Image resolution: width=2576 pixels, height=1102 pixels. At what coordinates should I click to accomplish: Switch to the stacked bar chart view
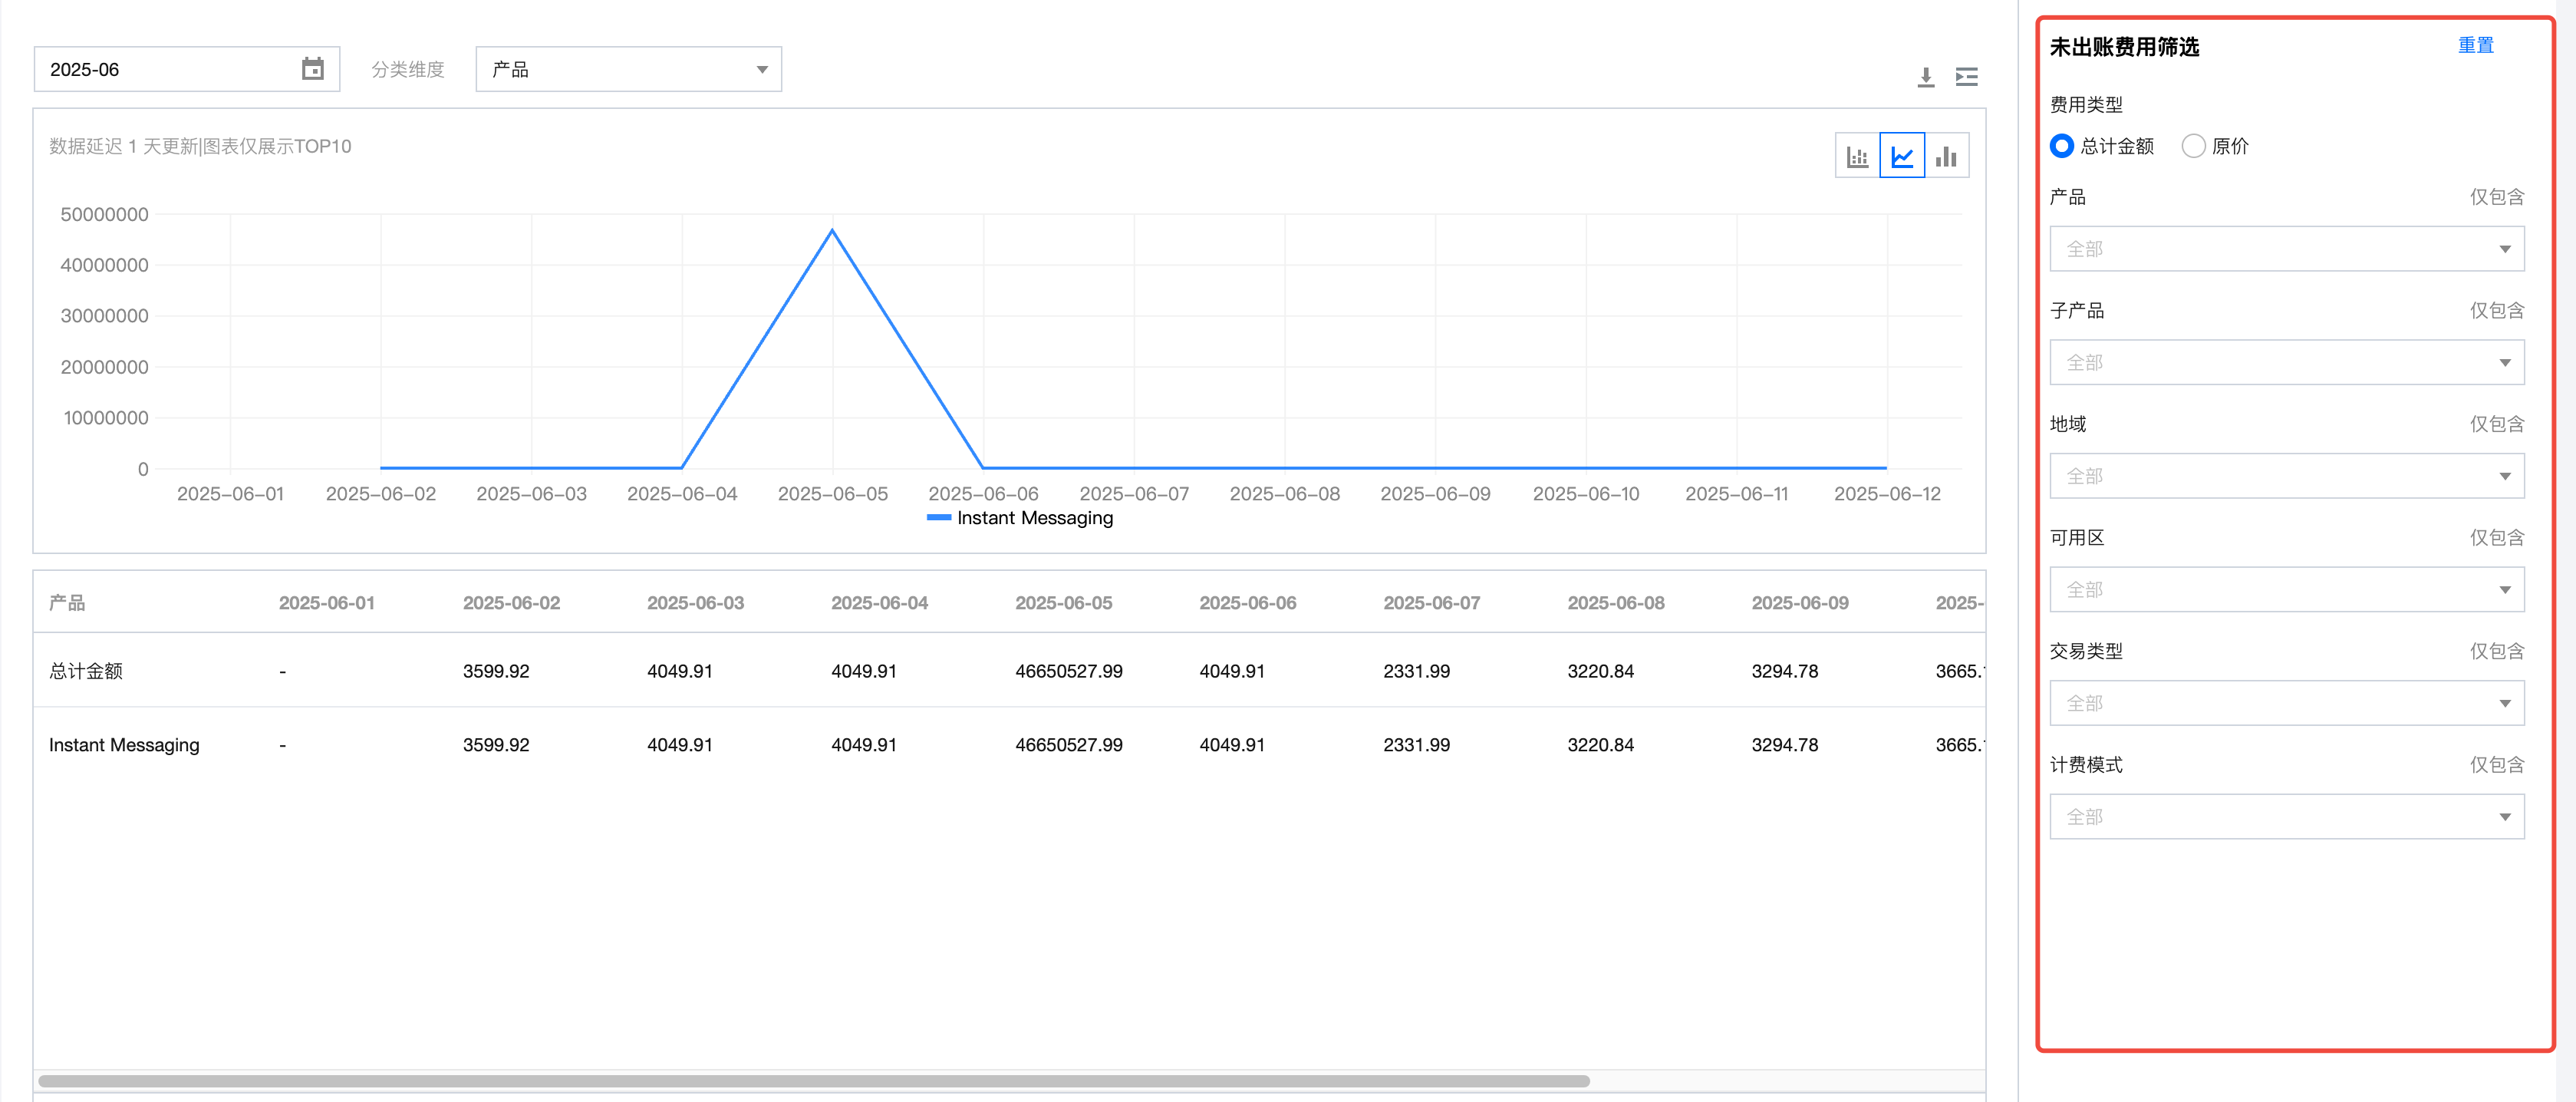click(1857, 156)
